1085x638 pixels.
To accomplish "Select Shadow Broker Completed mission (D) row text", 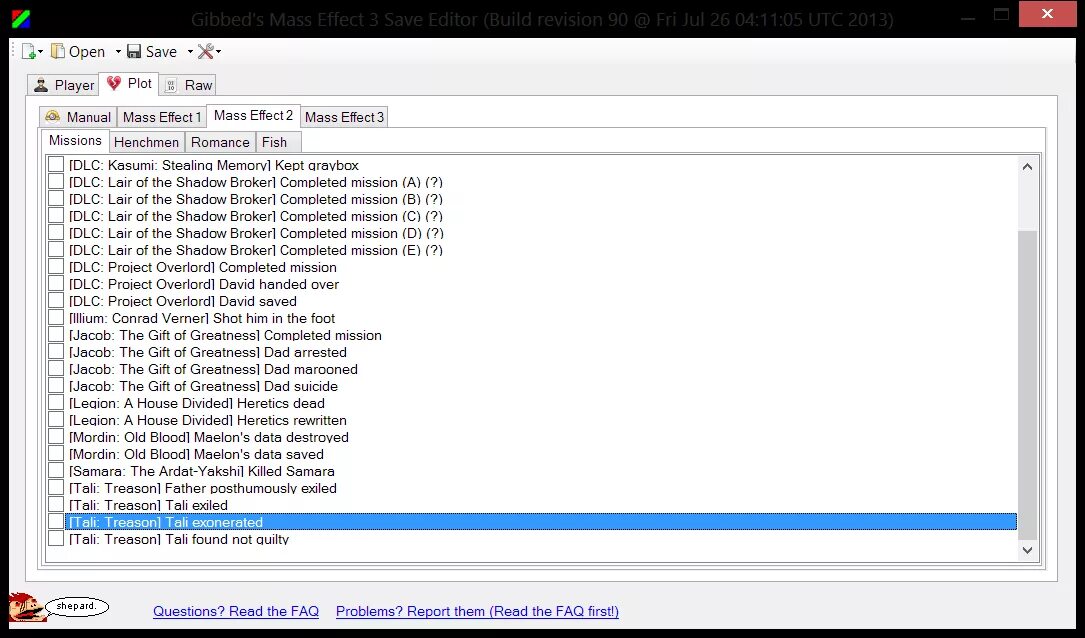I will 256,233.
